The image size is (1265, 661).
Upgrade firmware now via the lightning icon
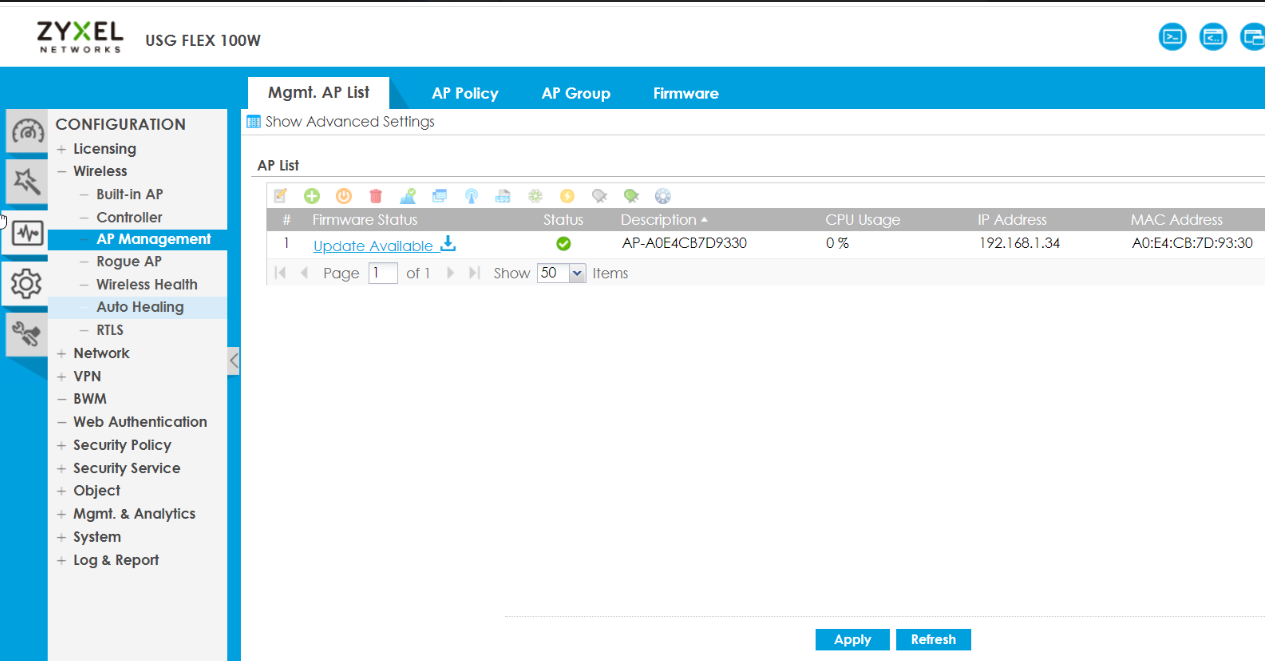(567, 195)
